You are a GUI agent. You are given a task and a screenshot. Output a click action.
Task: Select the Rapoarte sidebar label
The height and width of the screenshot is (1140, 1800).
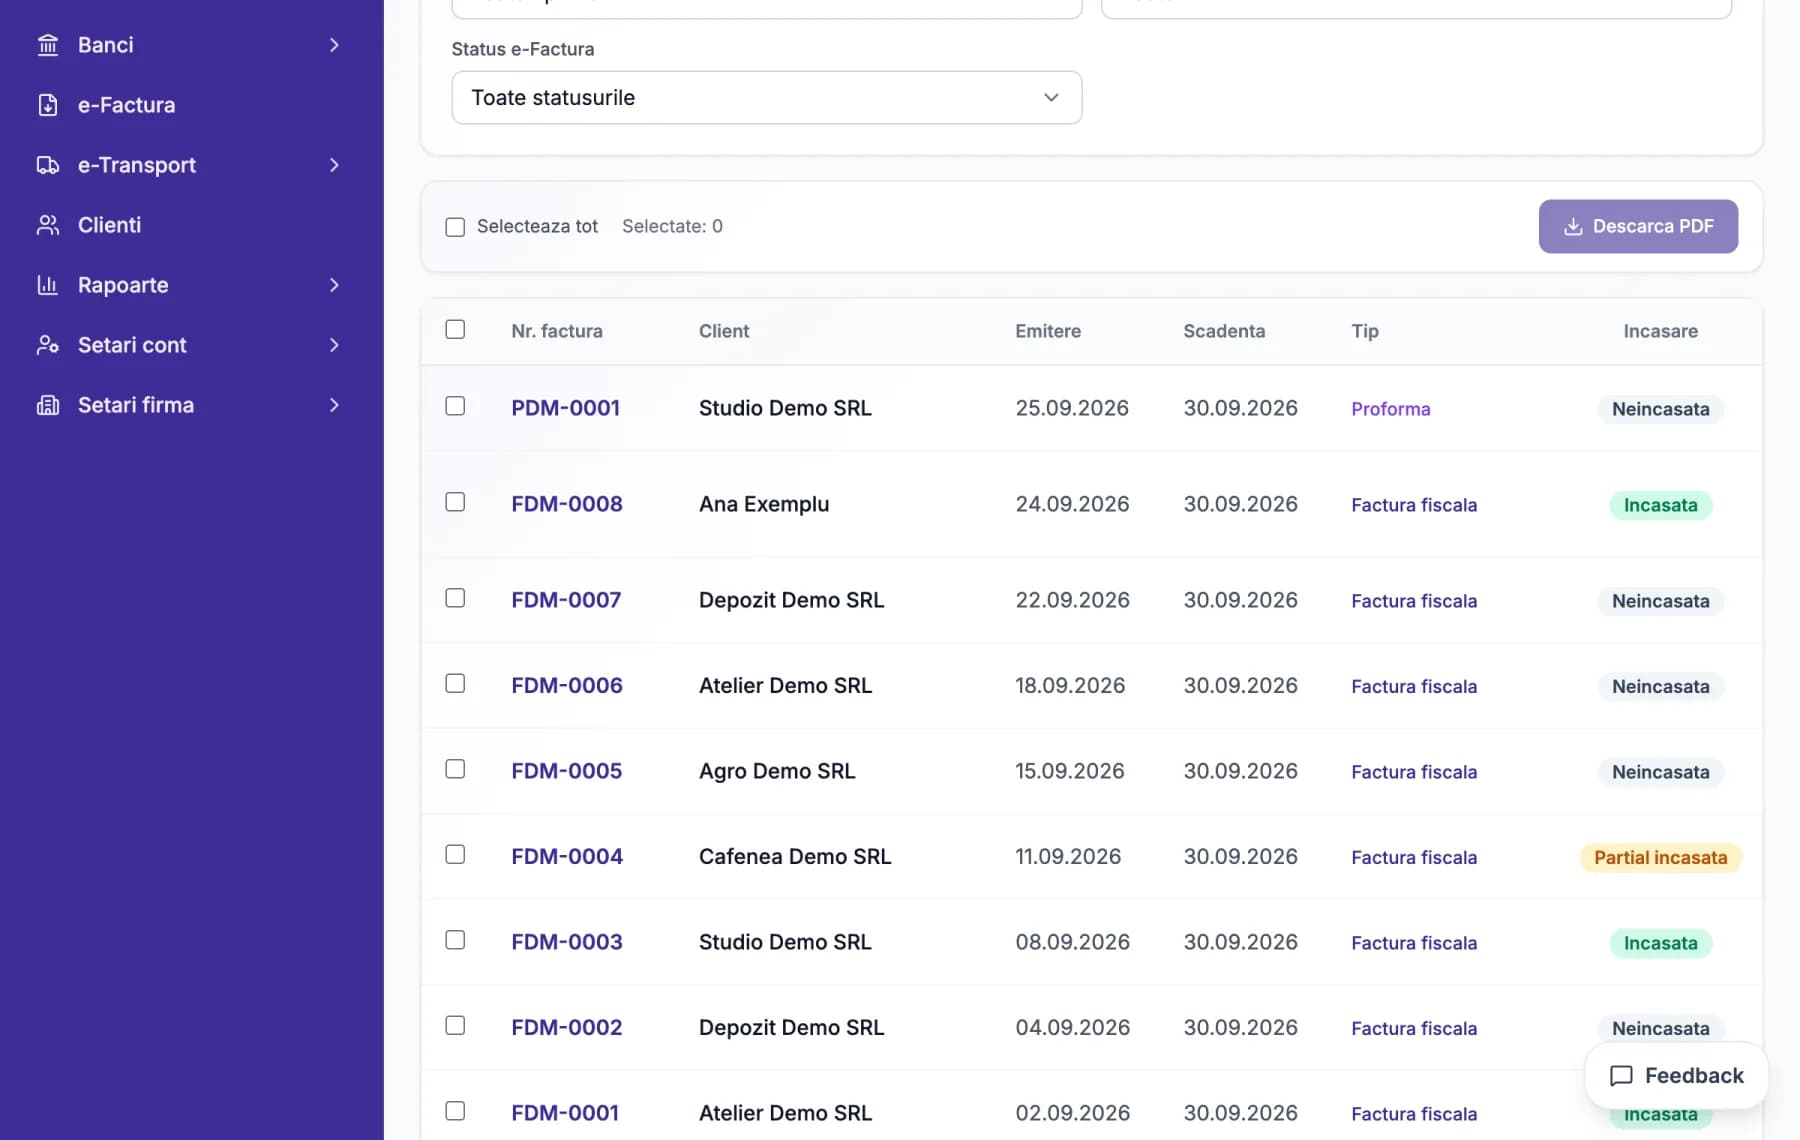[123, 285]
